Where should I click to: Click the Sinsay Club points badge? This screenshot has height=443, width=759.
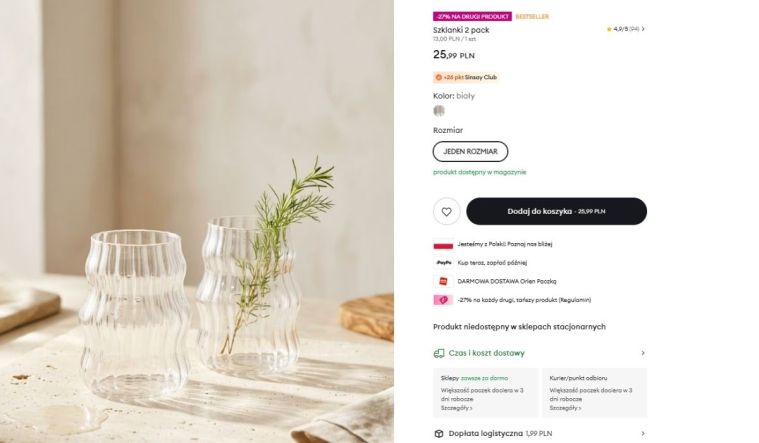pos(466,77)
